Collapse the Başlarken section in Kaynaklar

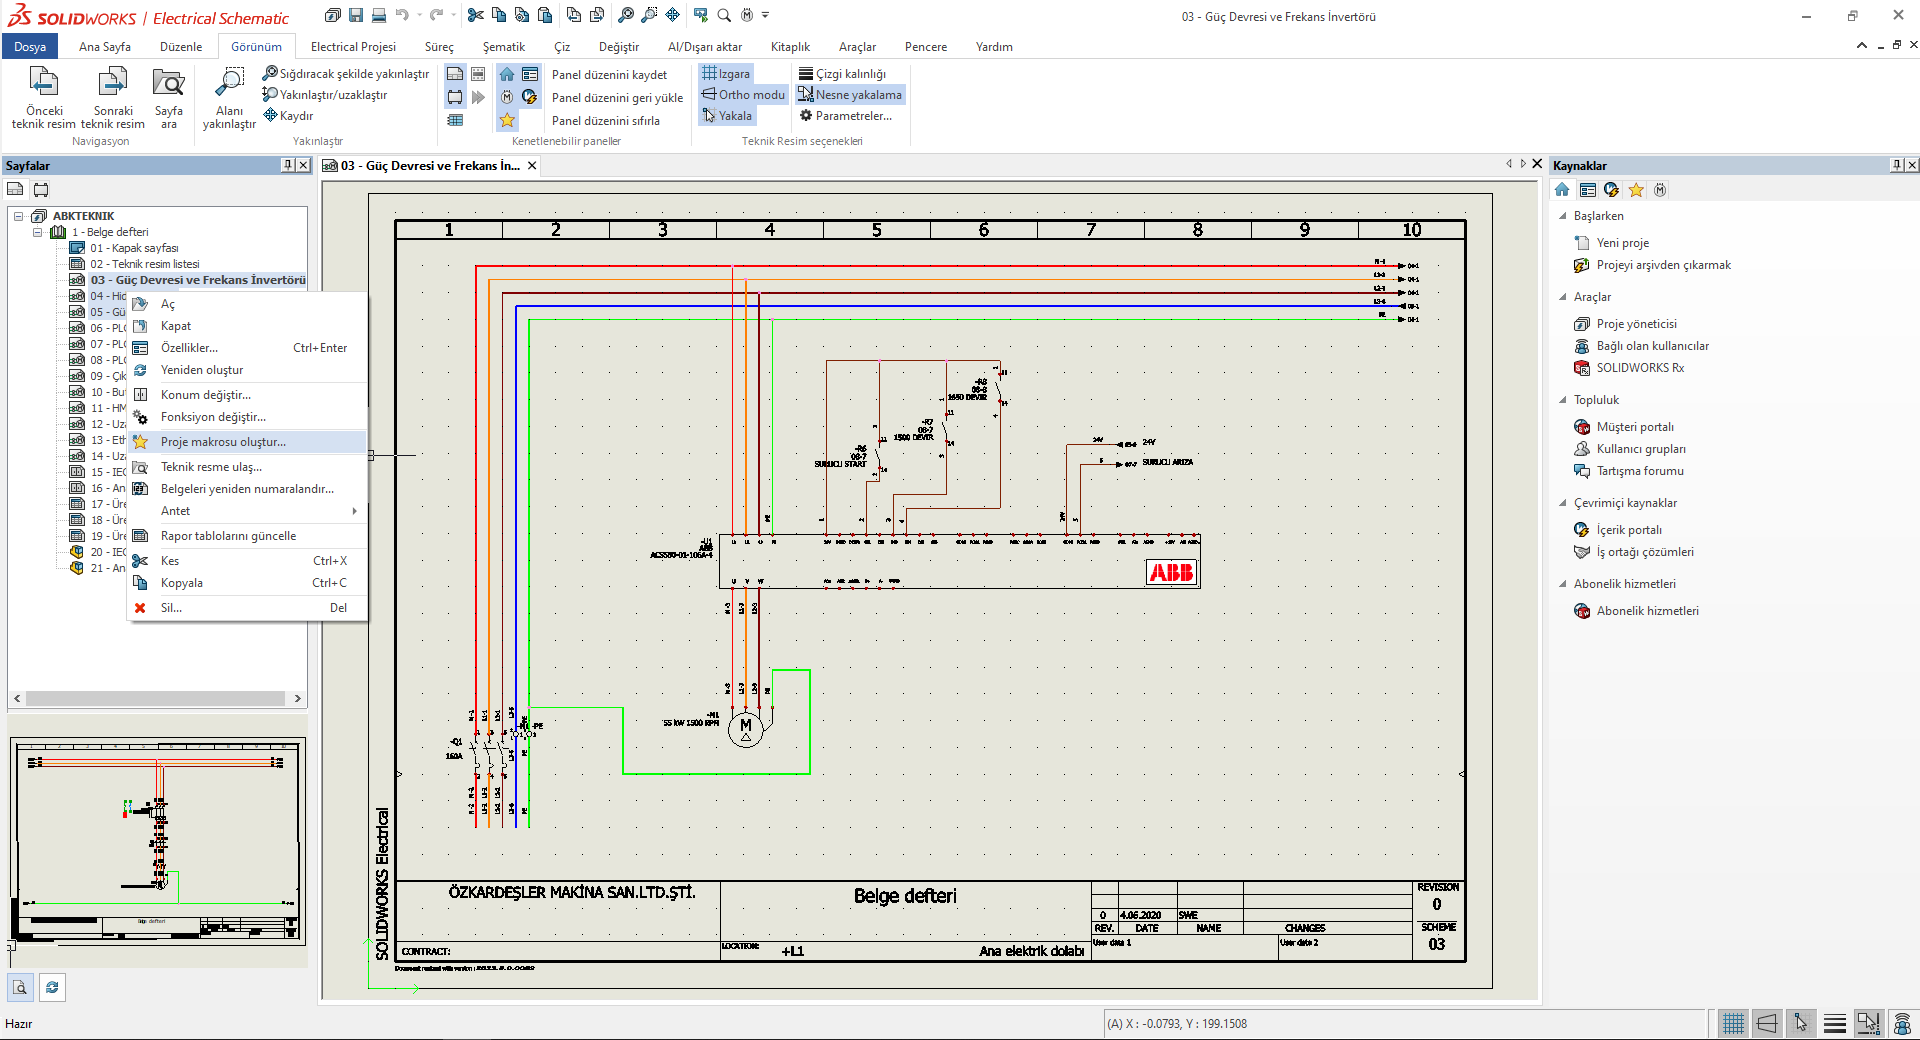pyautogui.click(x=1564, y=215)
